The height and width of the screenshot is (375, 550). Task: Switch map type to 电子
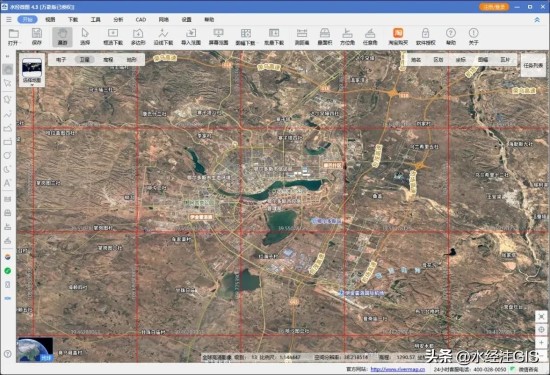click(x=61, y=60)
